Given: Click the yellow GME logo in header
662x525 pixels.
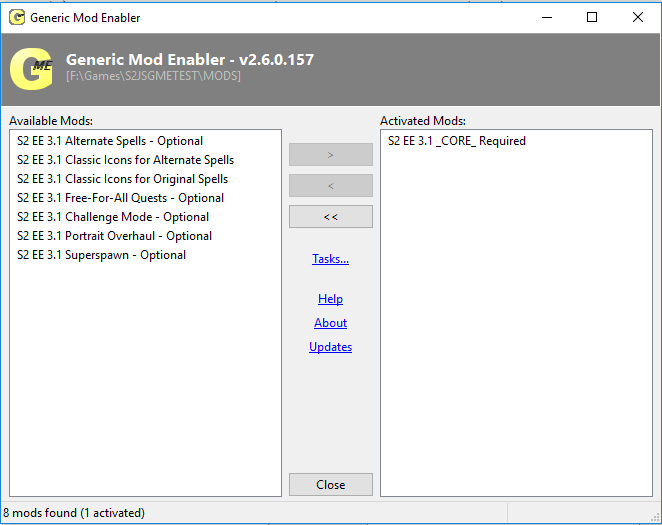Looking at the screenshot, I should tap(32, 69).
